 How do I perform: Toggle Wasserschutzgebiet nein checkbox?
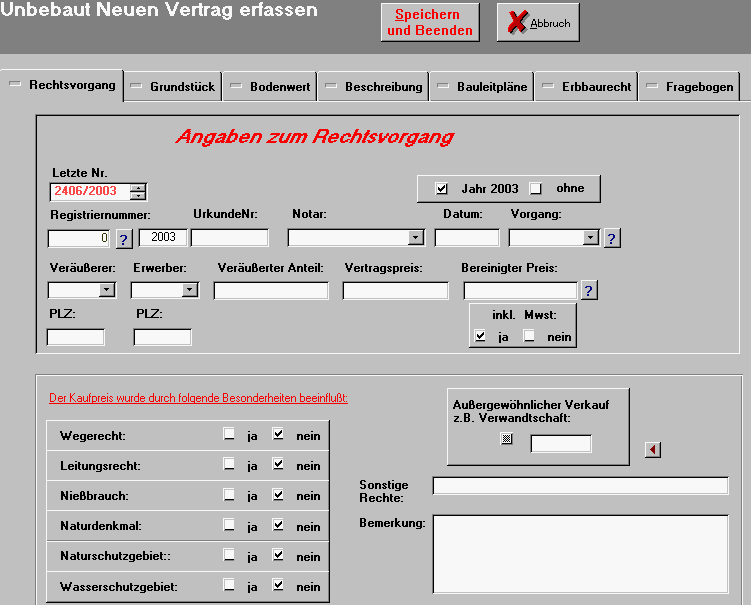coord(278,585)
